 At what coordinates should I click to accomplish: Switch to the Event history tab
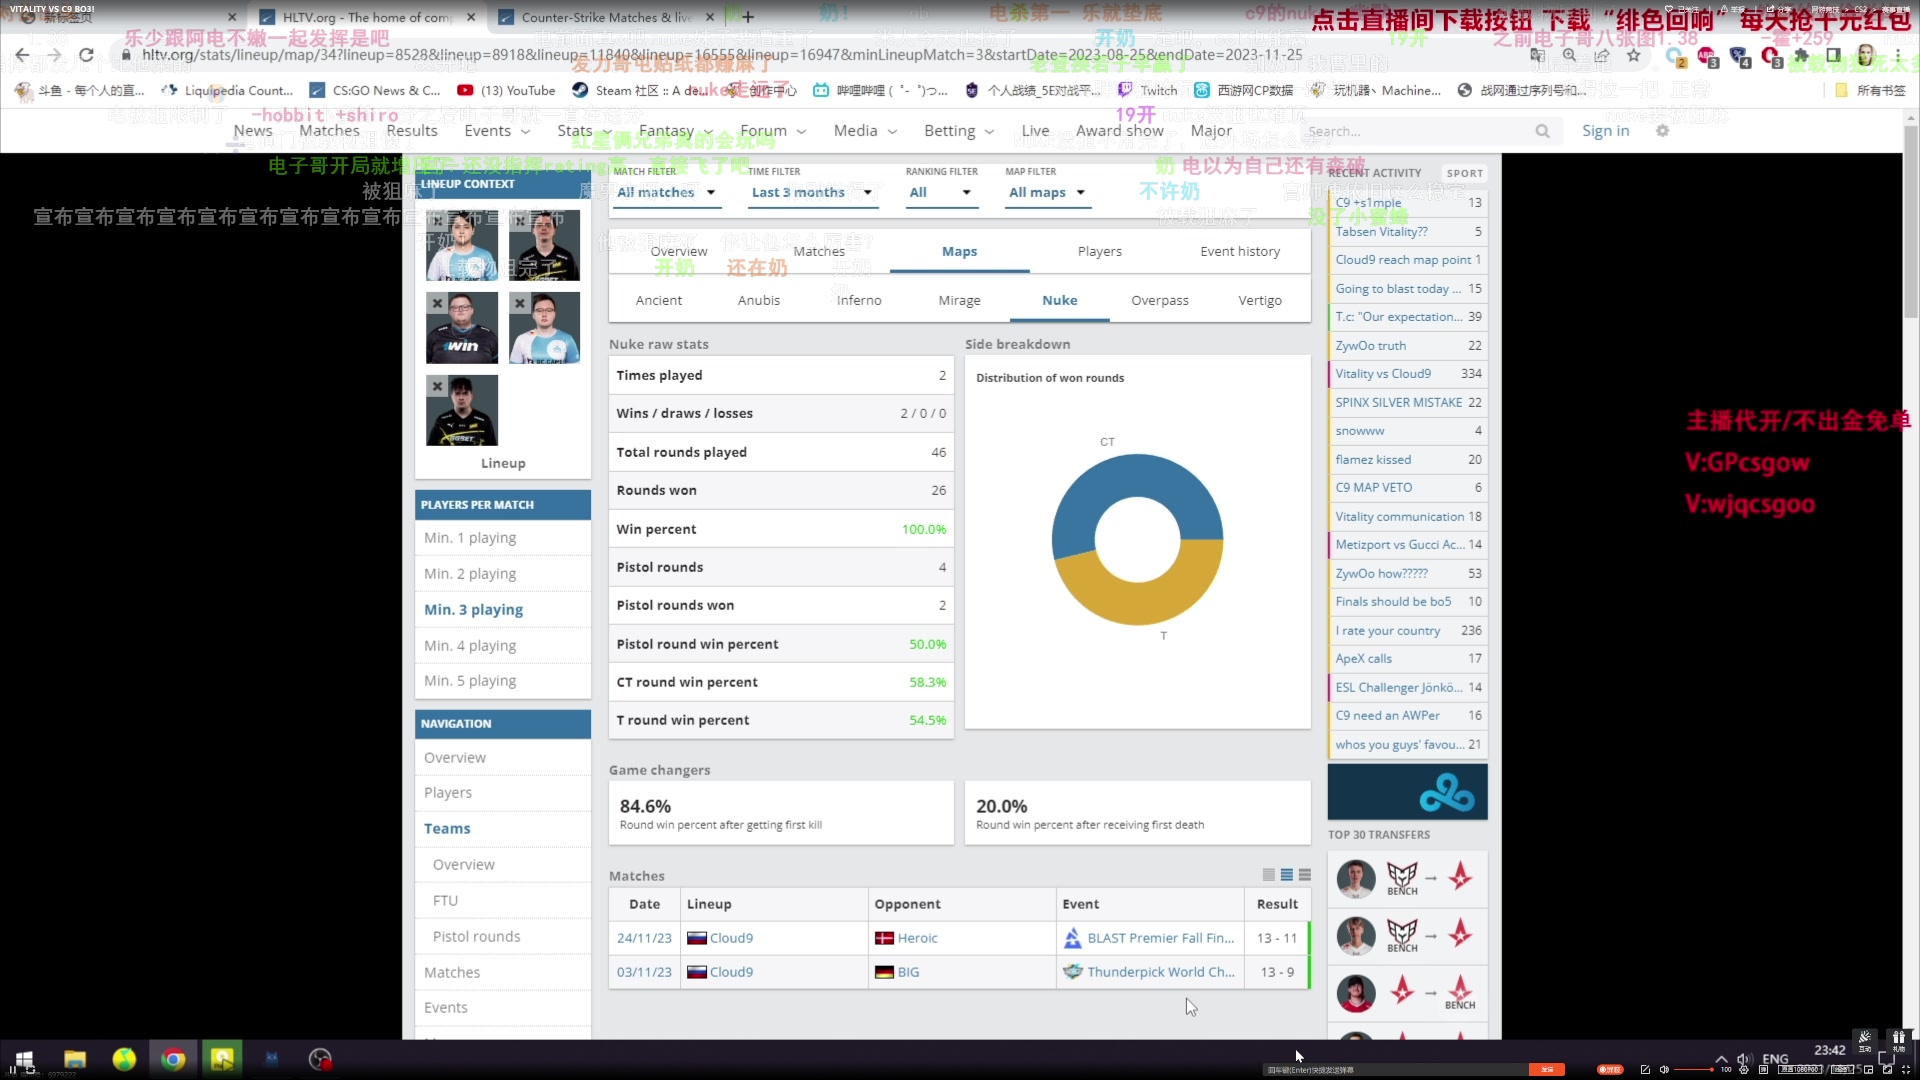(1240, 252)
